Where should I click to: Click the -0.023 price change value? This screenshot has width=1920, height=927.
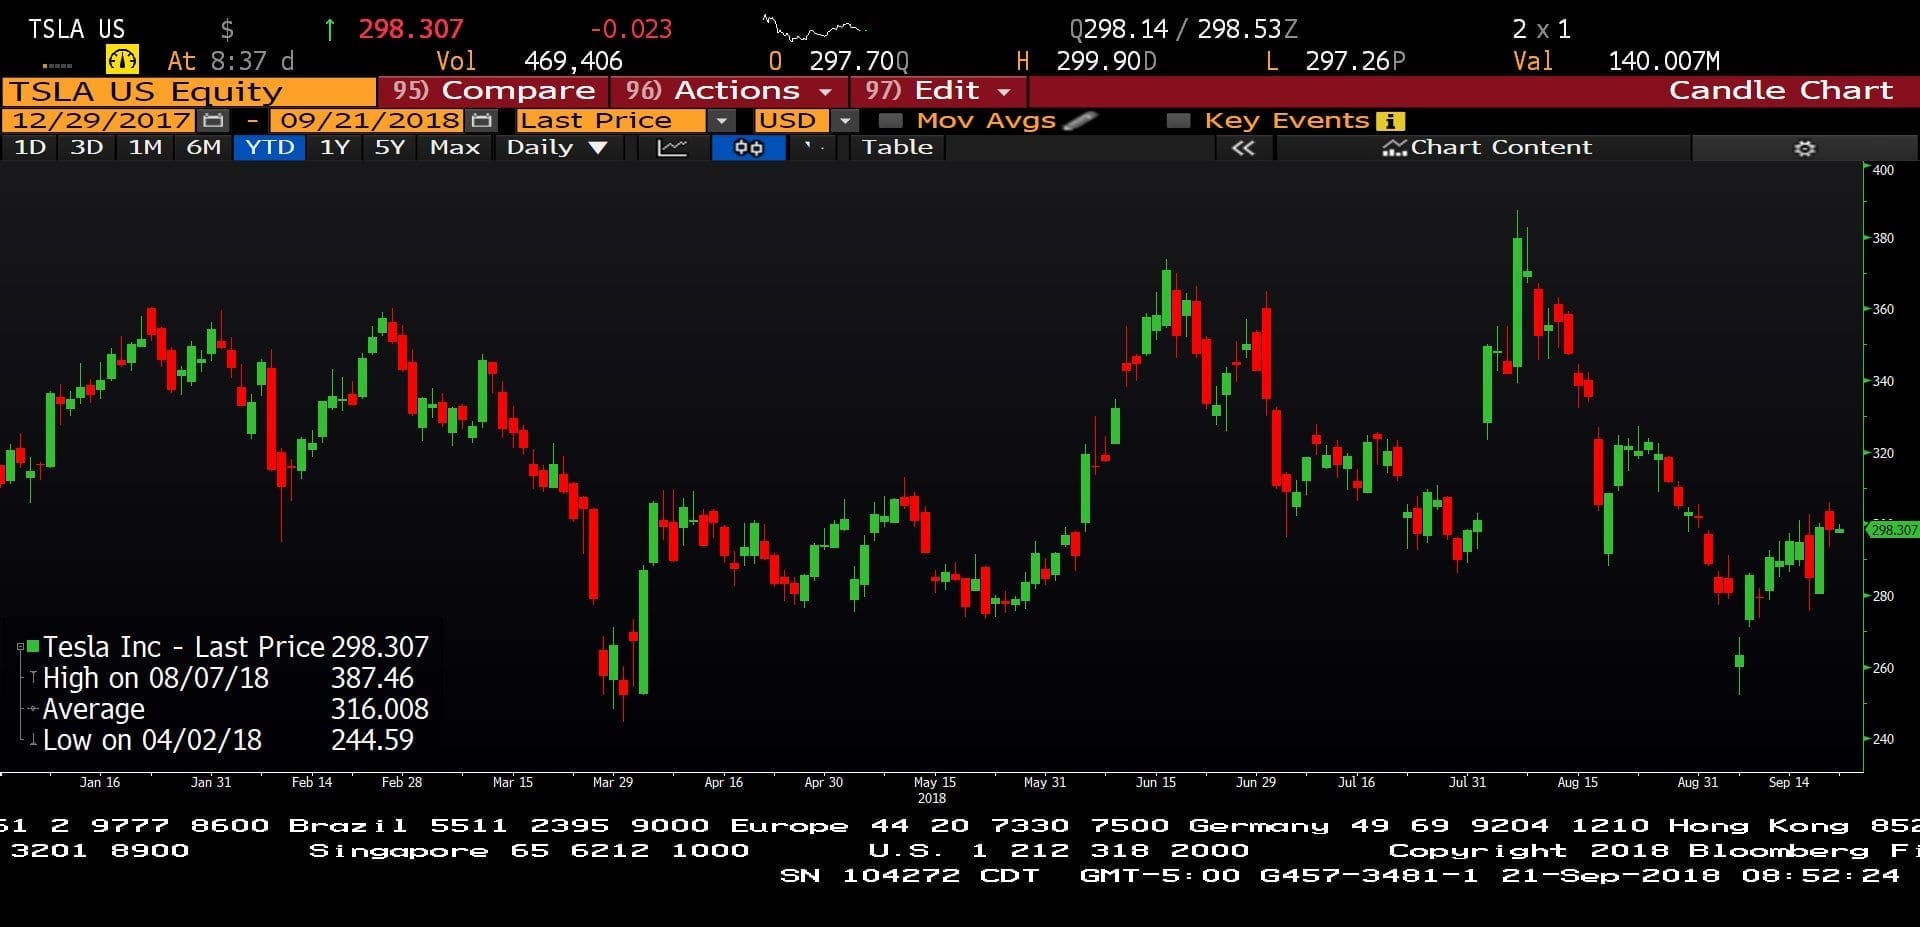tap(631, 29)
